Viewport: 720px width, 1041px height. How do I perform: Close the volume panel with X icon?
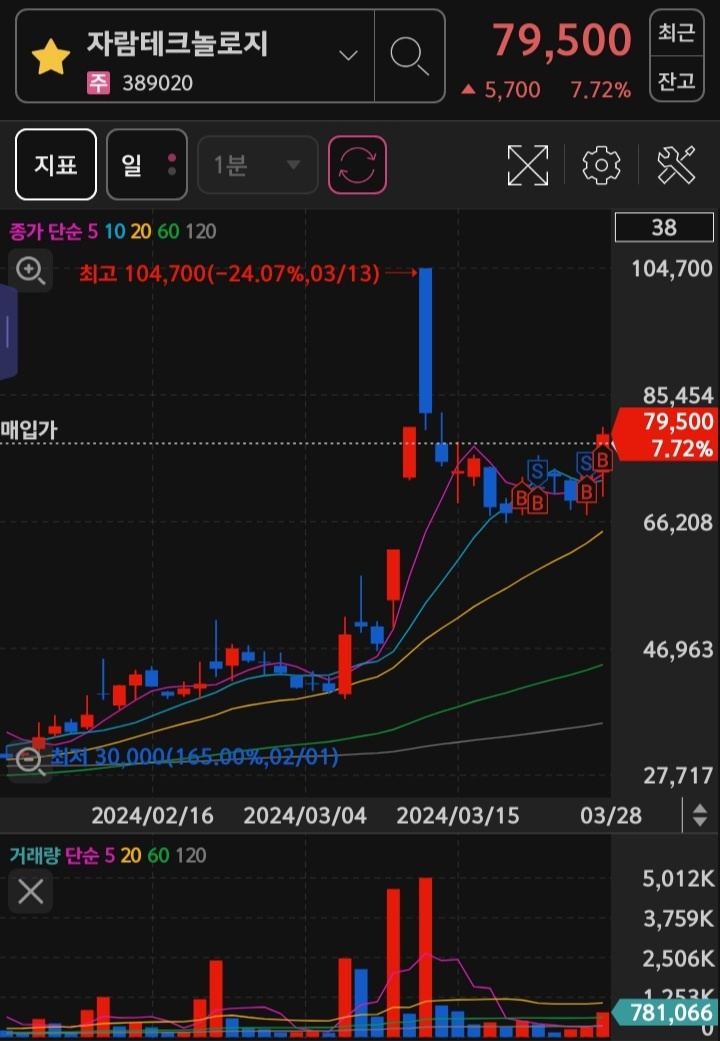31,891
